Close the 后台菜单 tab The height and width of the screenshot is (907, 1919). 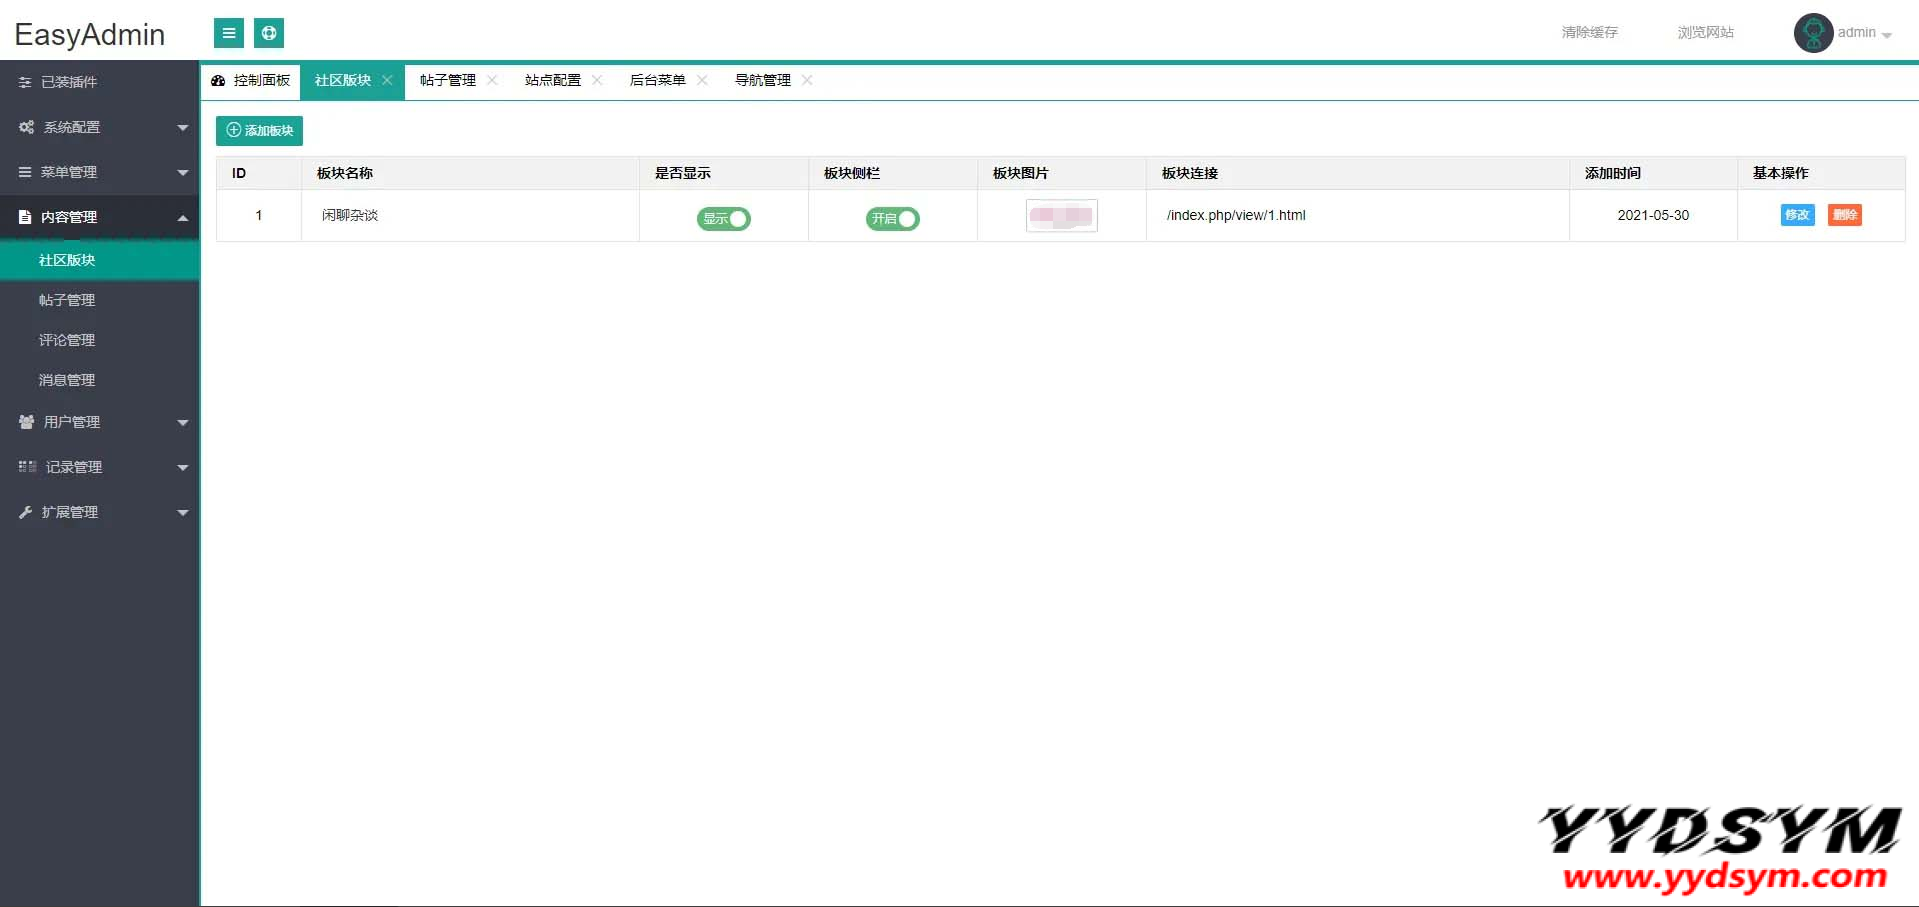click(702, 80)
